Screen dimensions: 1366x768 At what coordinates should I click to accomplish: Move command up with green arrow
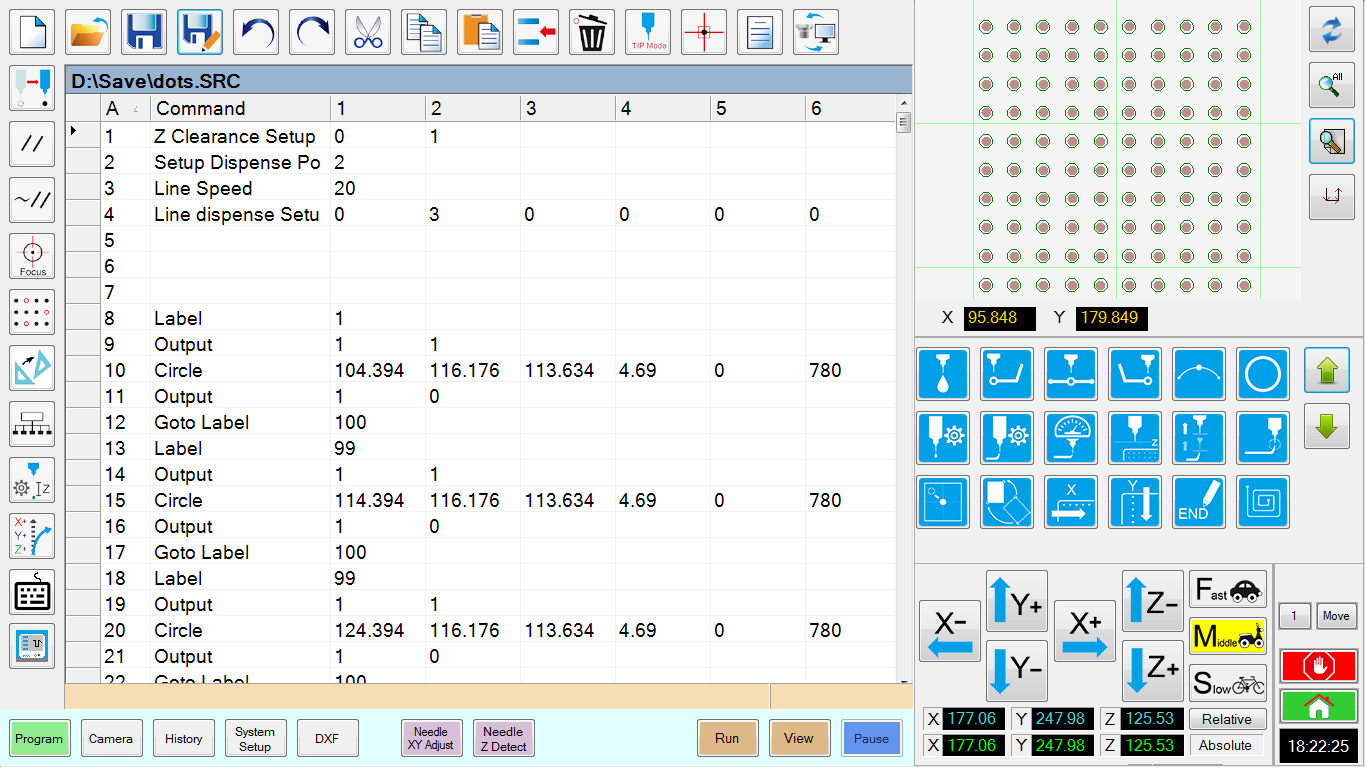pyautogui.click(x=1326, y=371)
